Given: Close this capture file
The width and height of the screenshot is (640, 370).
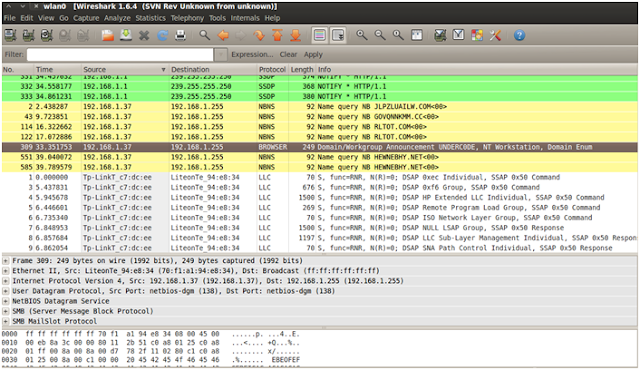Looking at the screenshot, I should coord(144,35).
